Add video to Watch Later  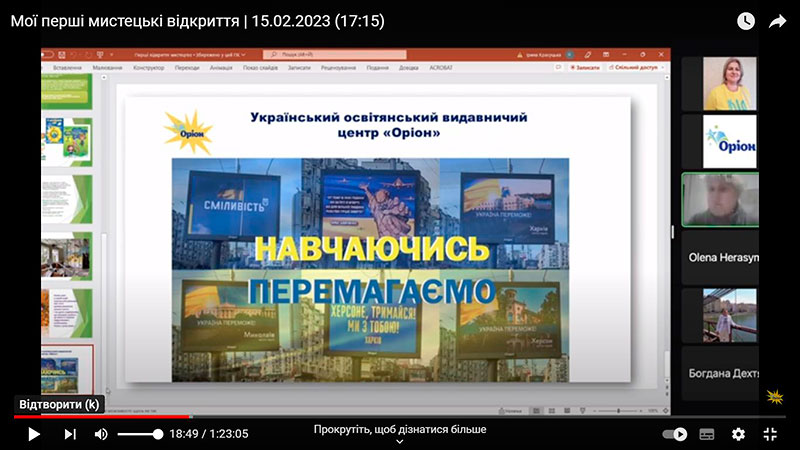coord(746,21)
